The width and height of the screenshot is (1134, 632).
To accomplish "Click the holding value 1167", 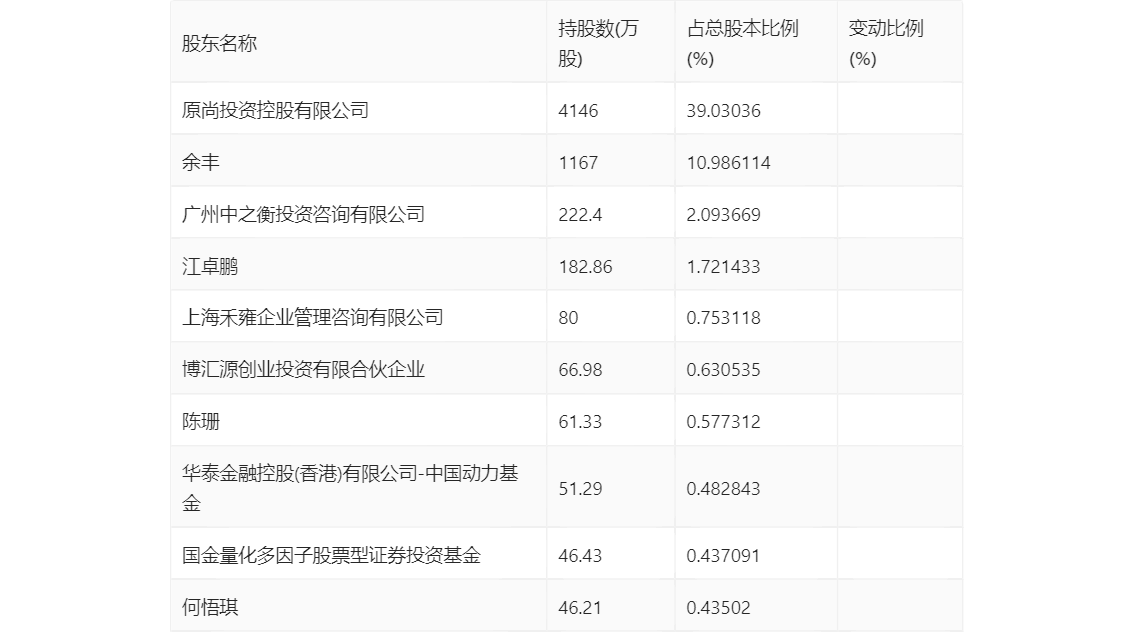I will click(x=579, y=163).
